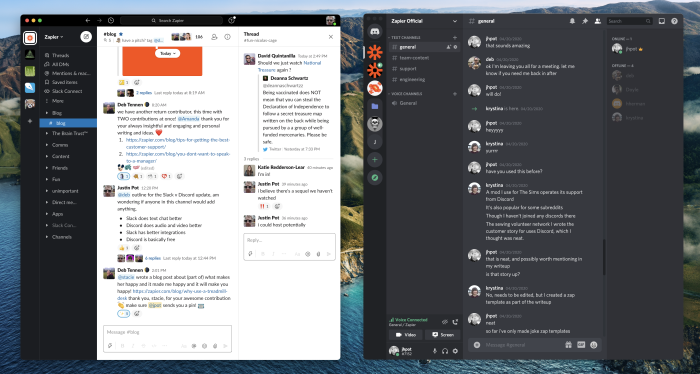Viewport: 700px width, 374px height.
Task: Open Discord notification settings bell
Action: pos(572,21)
